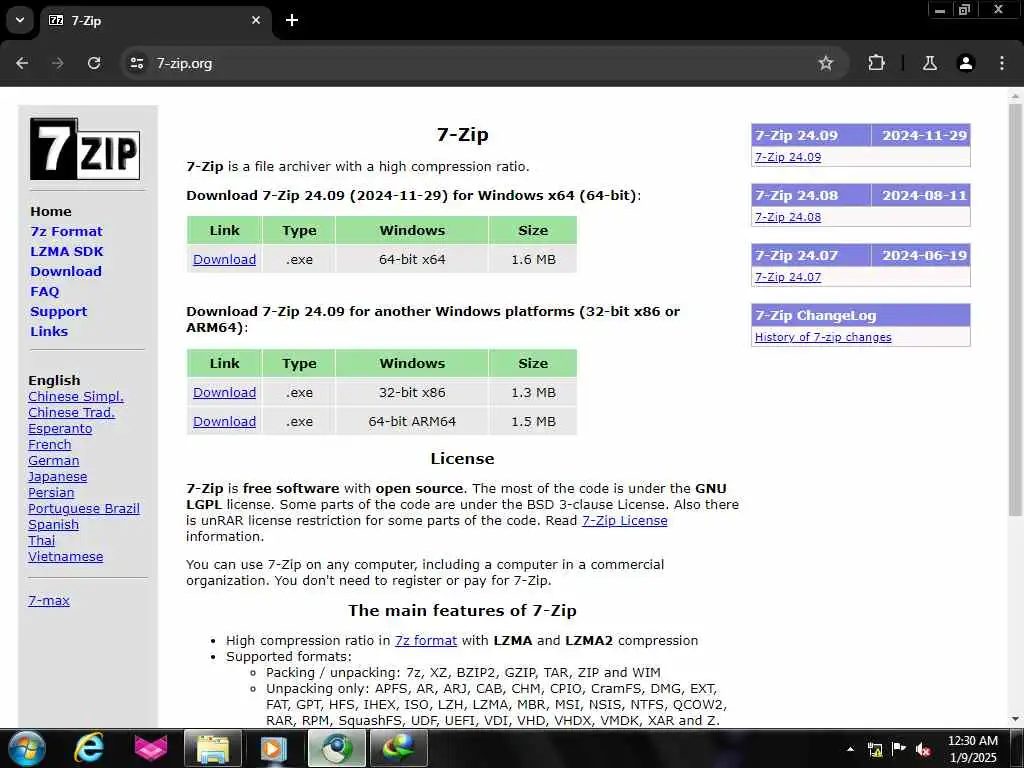
Task: Click the 64-bit ARM64 table cell
Action: [x=412, y=421]
